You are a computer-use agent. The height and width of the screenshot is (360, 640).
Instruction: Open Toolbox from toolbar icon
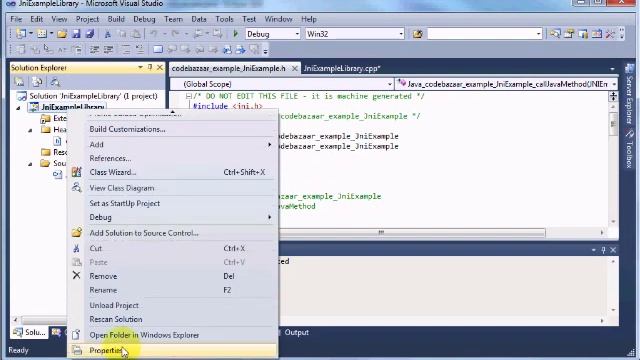[611, 34]
